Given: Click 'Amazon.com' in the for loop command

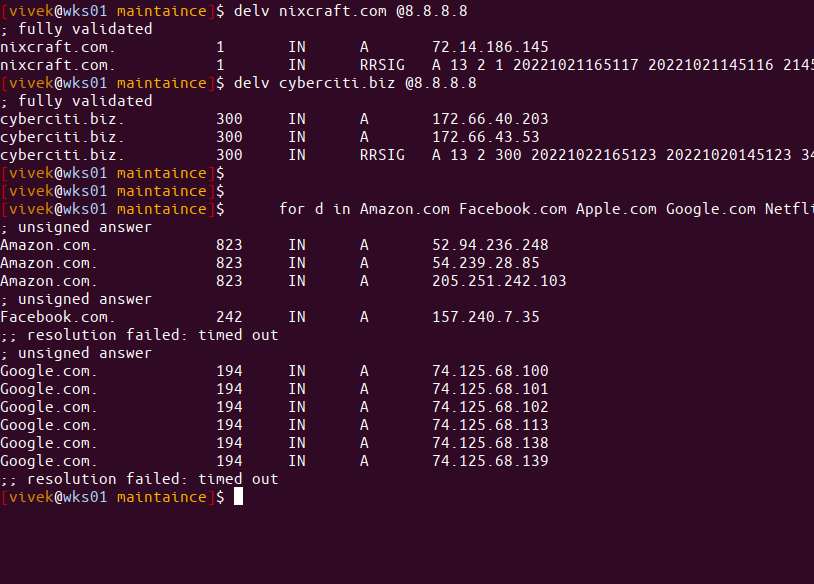Looking at the screenshot, I should tap(405, 209).
